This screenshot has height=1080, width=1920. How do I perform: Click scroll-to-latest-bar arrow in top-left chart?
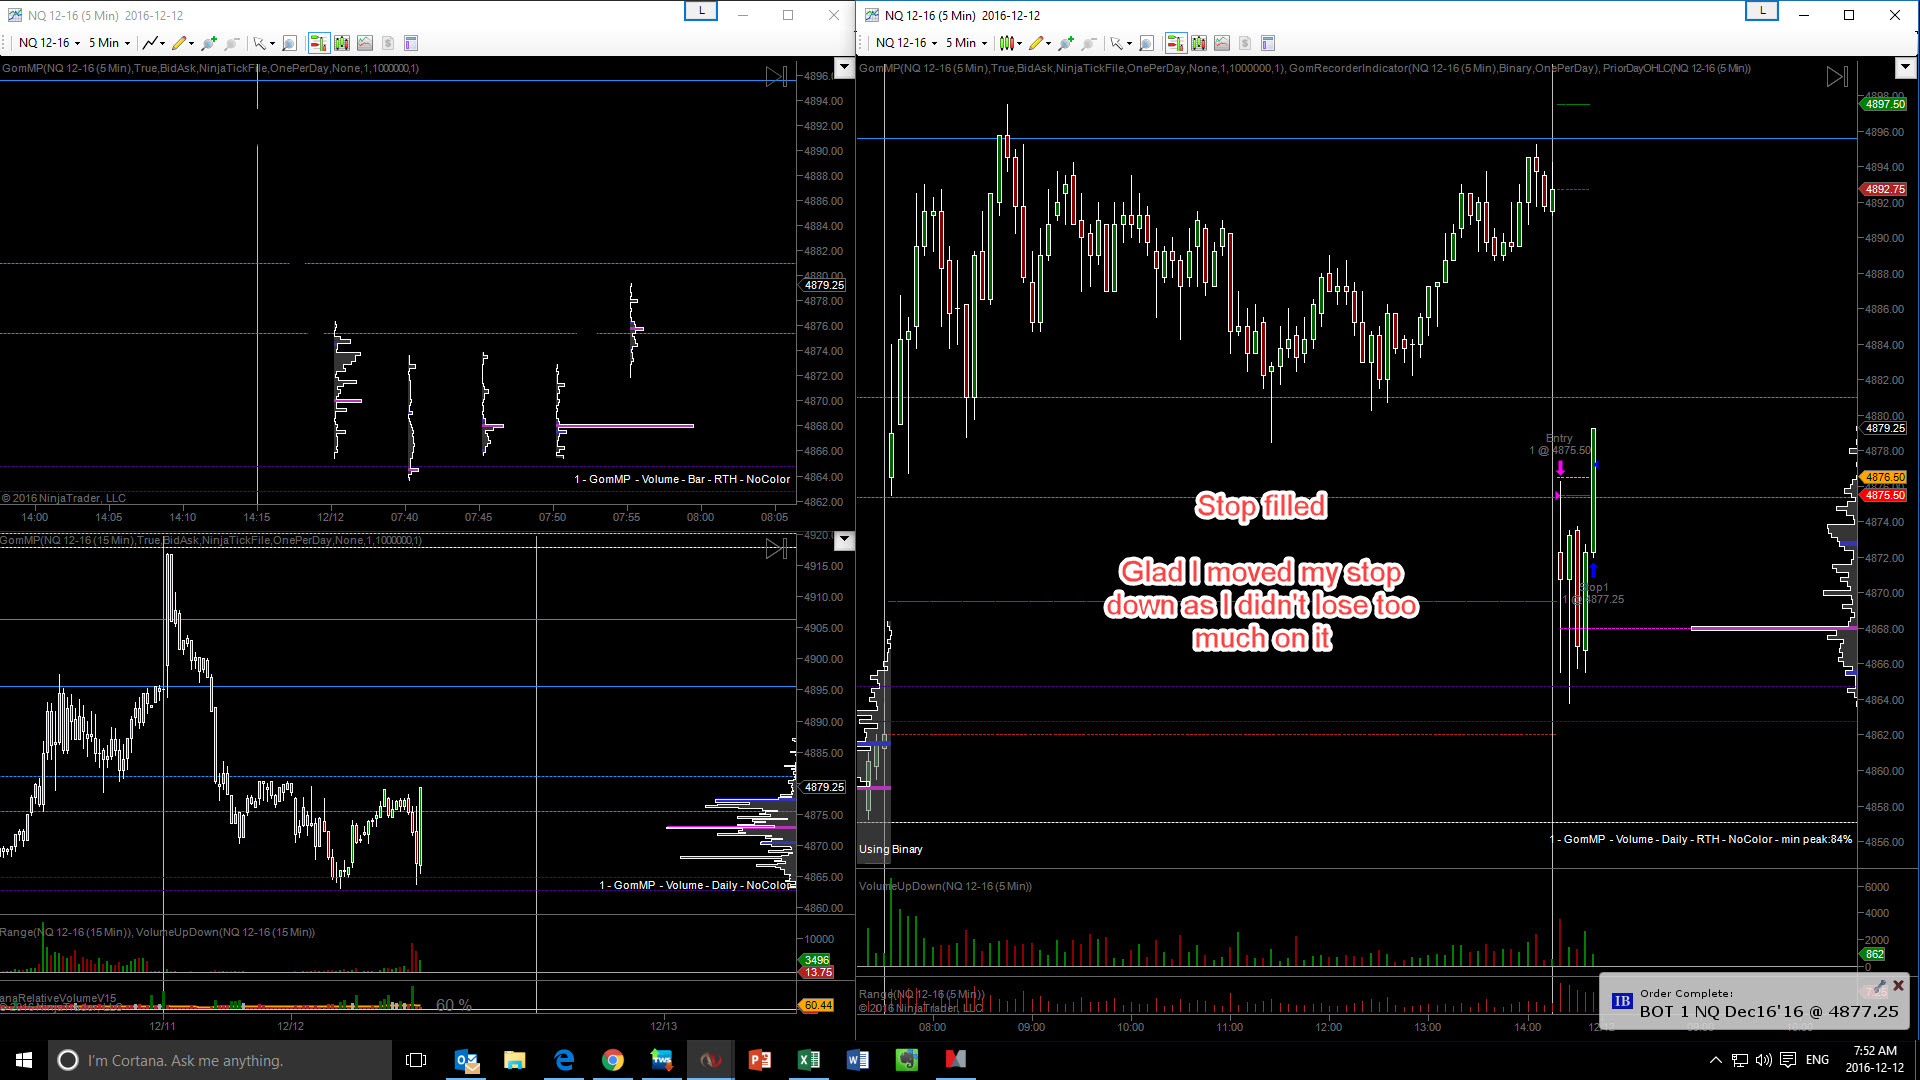pos(776,77)
